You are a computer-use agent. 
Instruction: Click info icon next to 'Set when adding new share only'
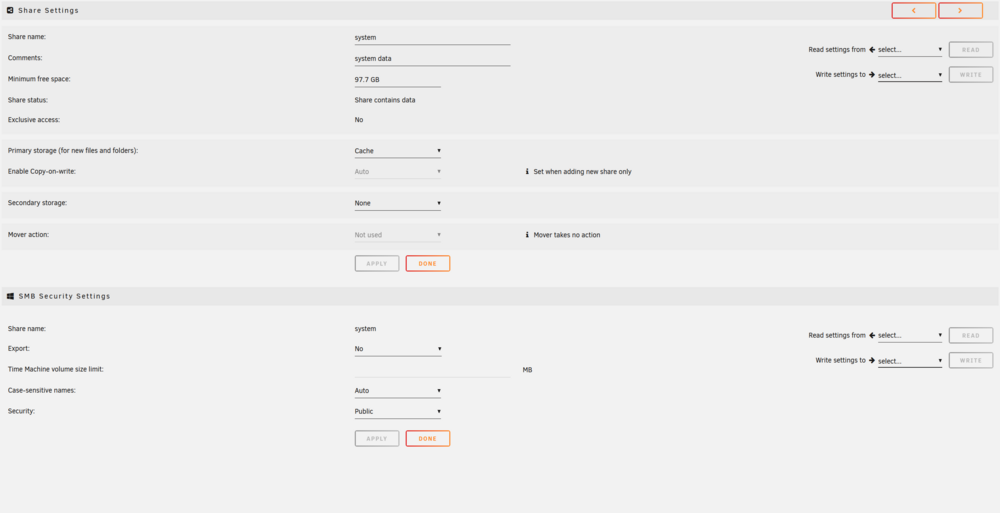[x=527, y=172]
